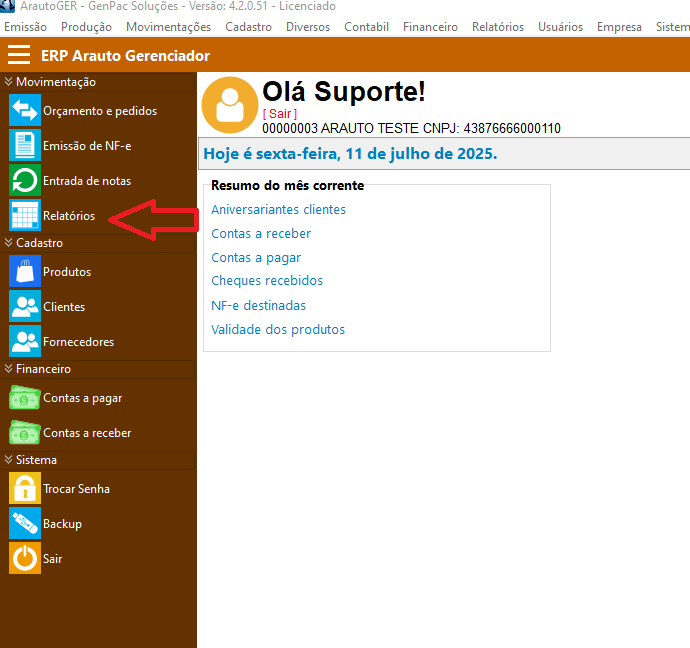This screenshot has height=648, width=690.
Task: Click the Trocar Senha padlock icon
Action: click(x=25, y=488)
